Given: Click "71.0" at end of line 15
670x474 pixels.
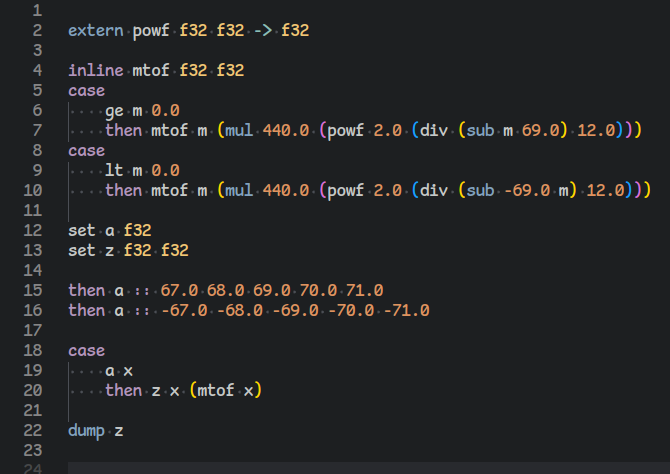Looking at the screenshot, I should (x=364, y=290).
